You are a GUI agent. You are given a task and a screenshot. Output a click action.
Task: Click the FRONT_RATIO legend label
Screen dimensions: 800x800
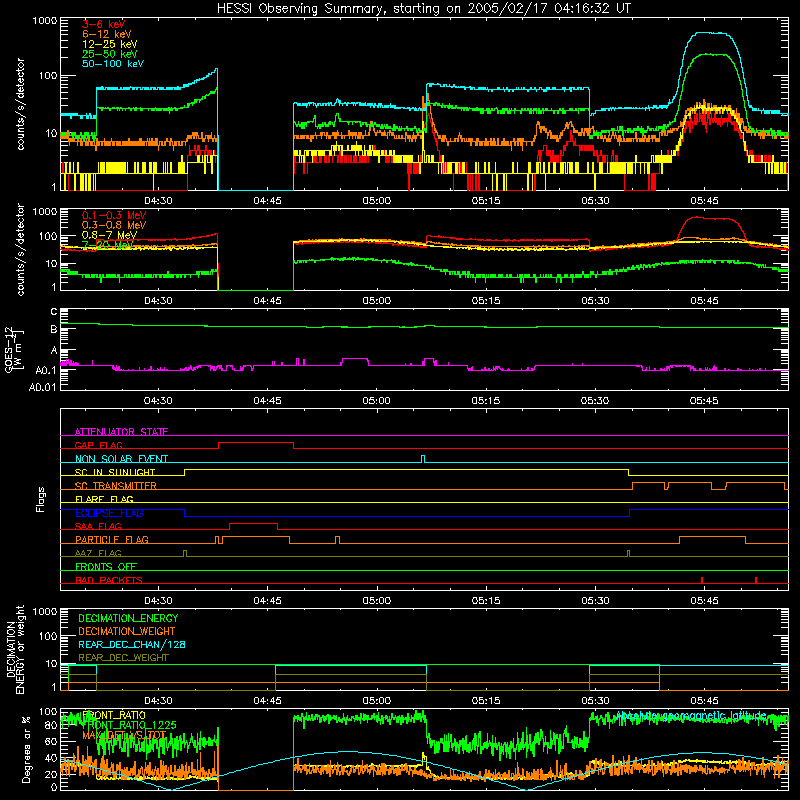(114, 715)
